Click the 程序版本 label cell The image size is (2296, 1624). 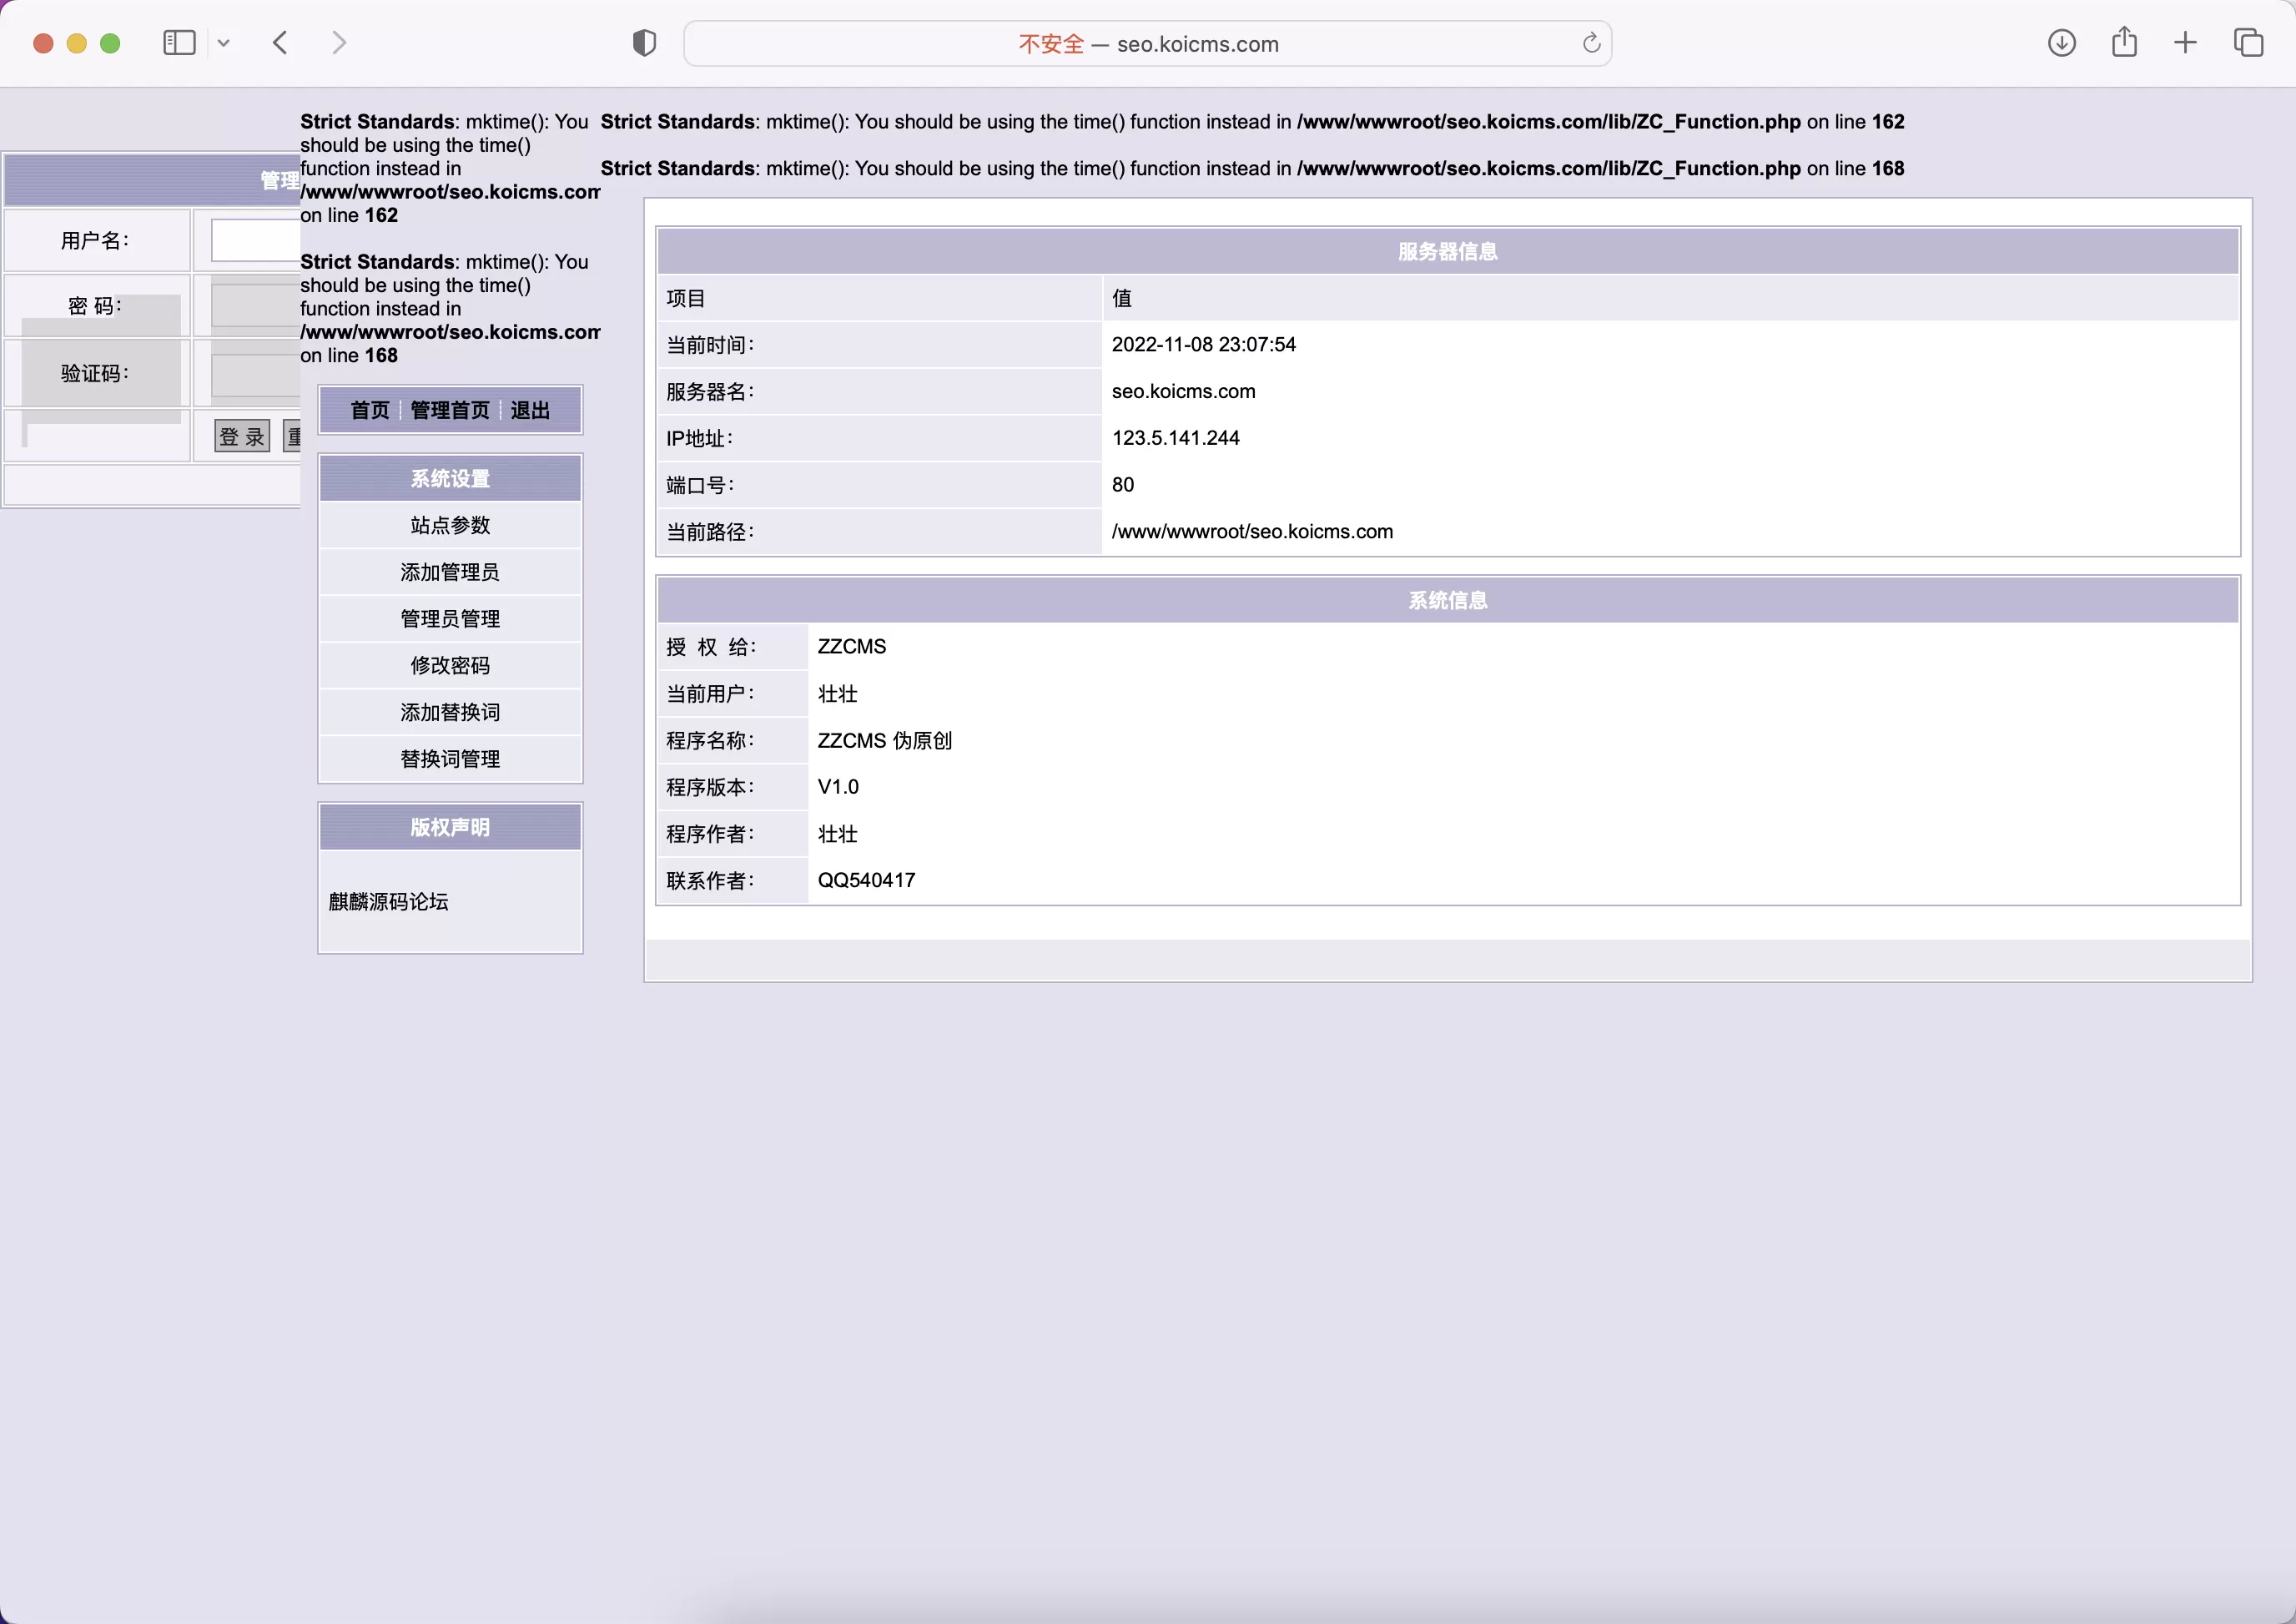[732, 787]
